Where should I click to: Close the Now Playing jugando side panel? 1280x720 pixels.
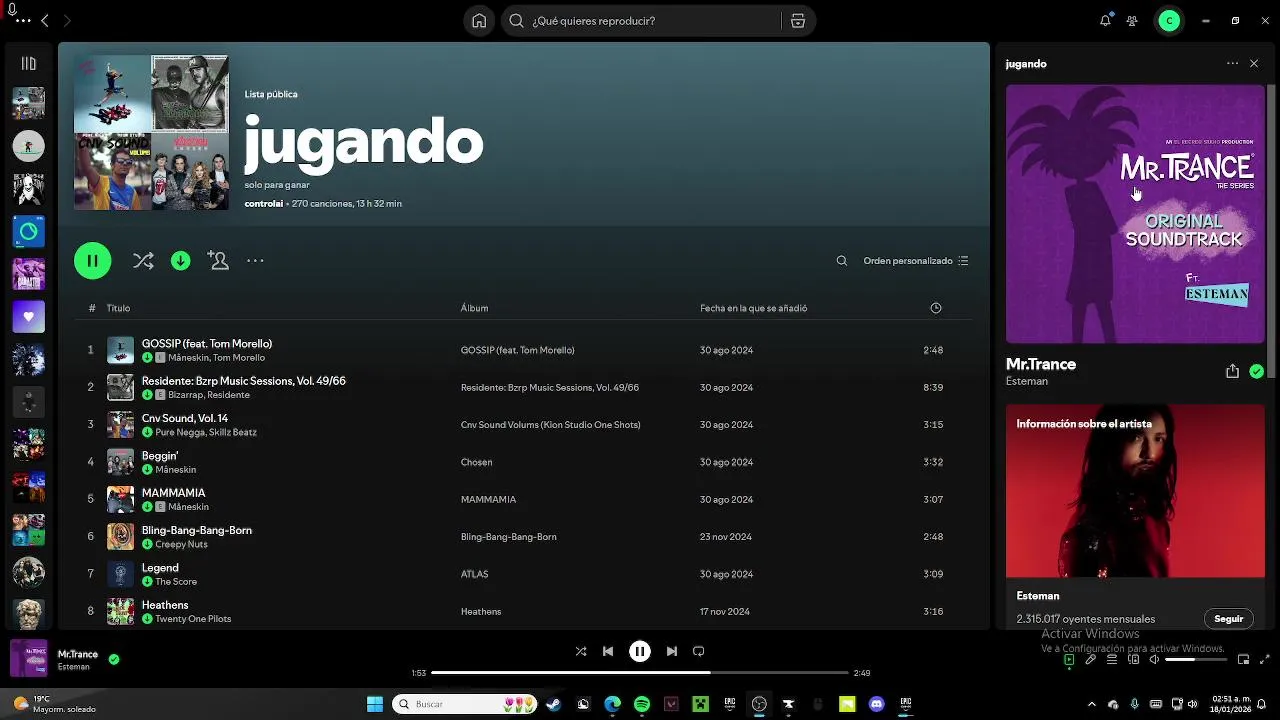point(1254,64)
